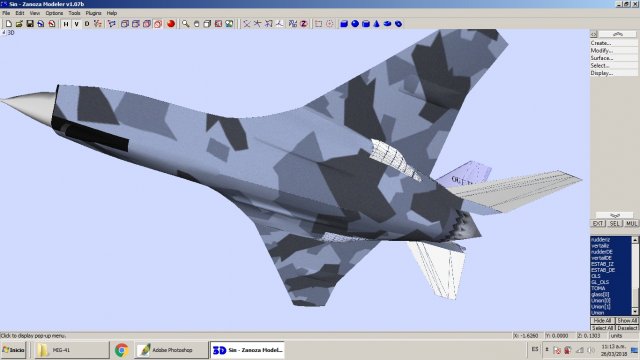This screenshot has height=360, width=640.
Task: Open the Plugins menu
Action: point(93,13)
